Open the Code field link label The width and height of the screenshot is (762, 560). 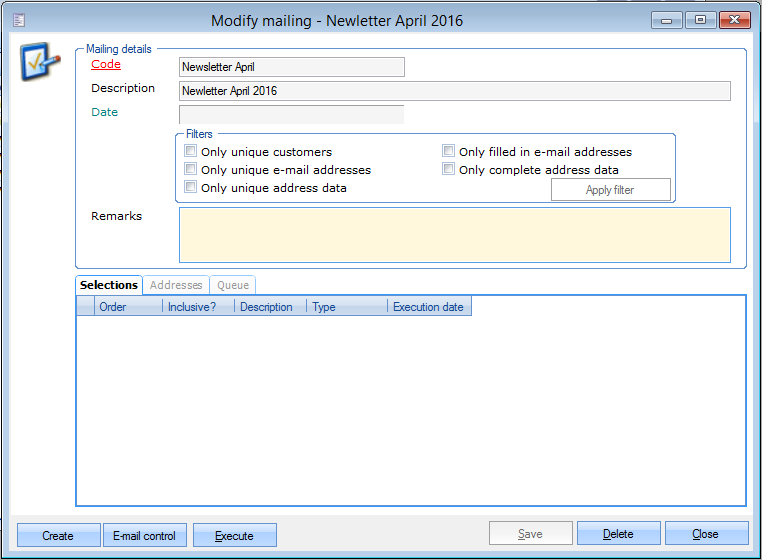point(106,64)
